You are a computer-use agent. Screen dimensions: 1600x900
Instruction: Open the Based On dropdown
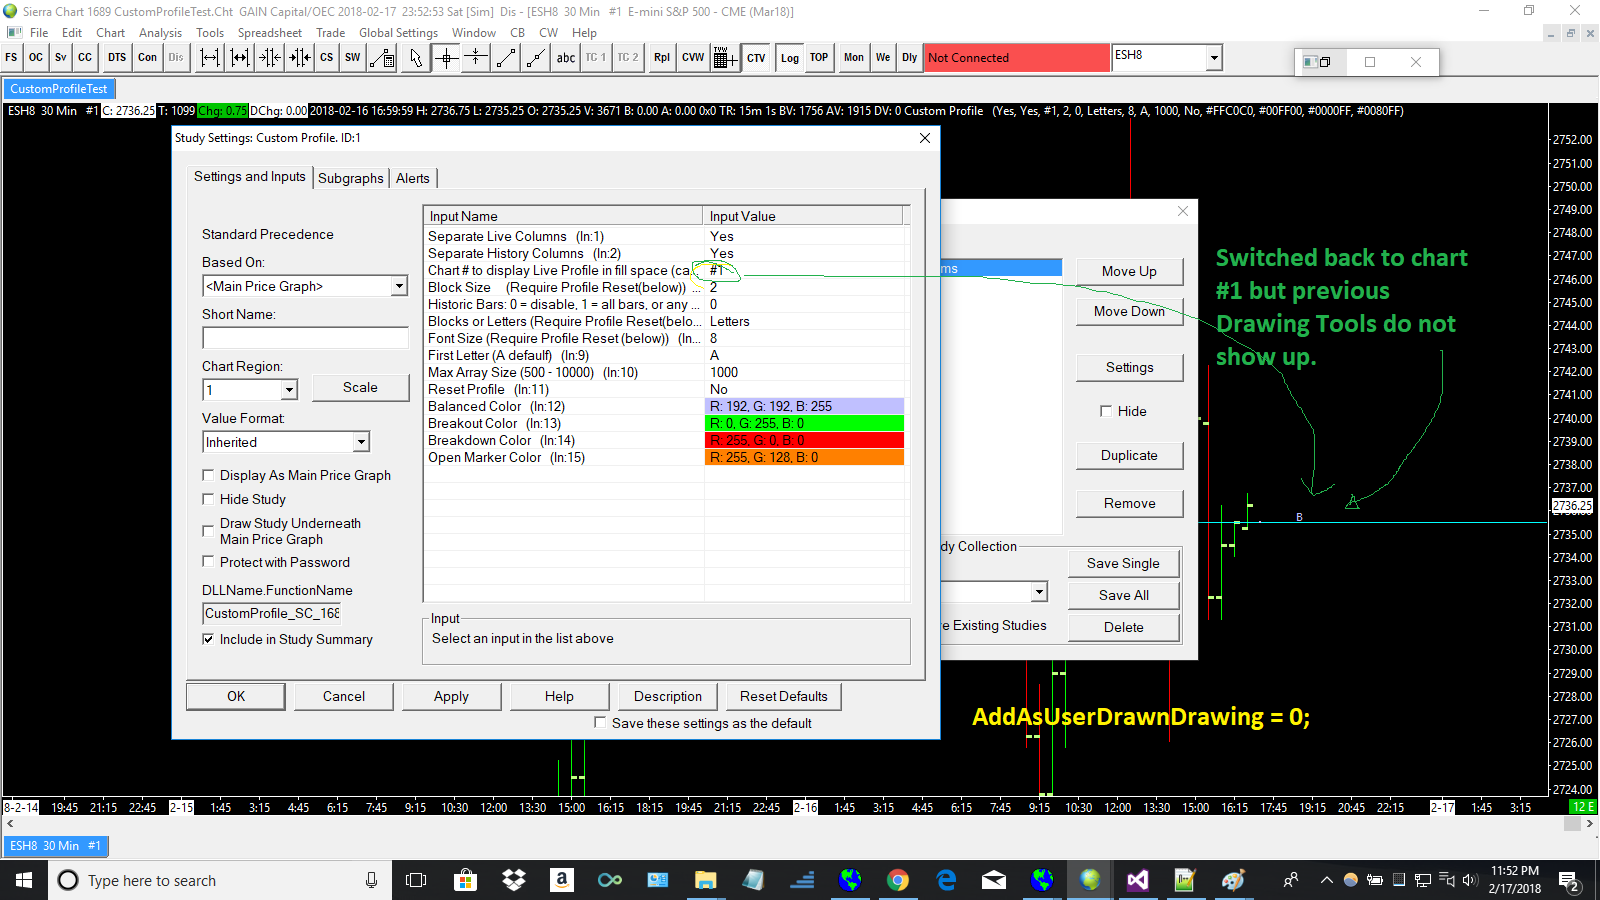[x=399, y=286]
